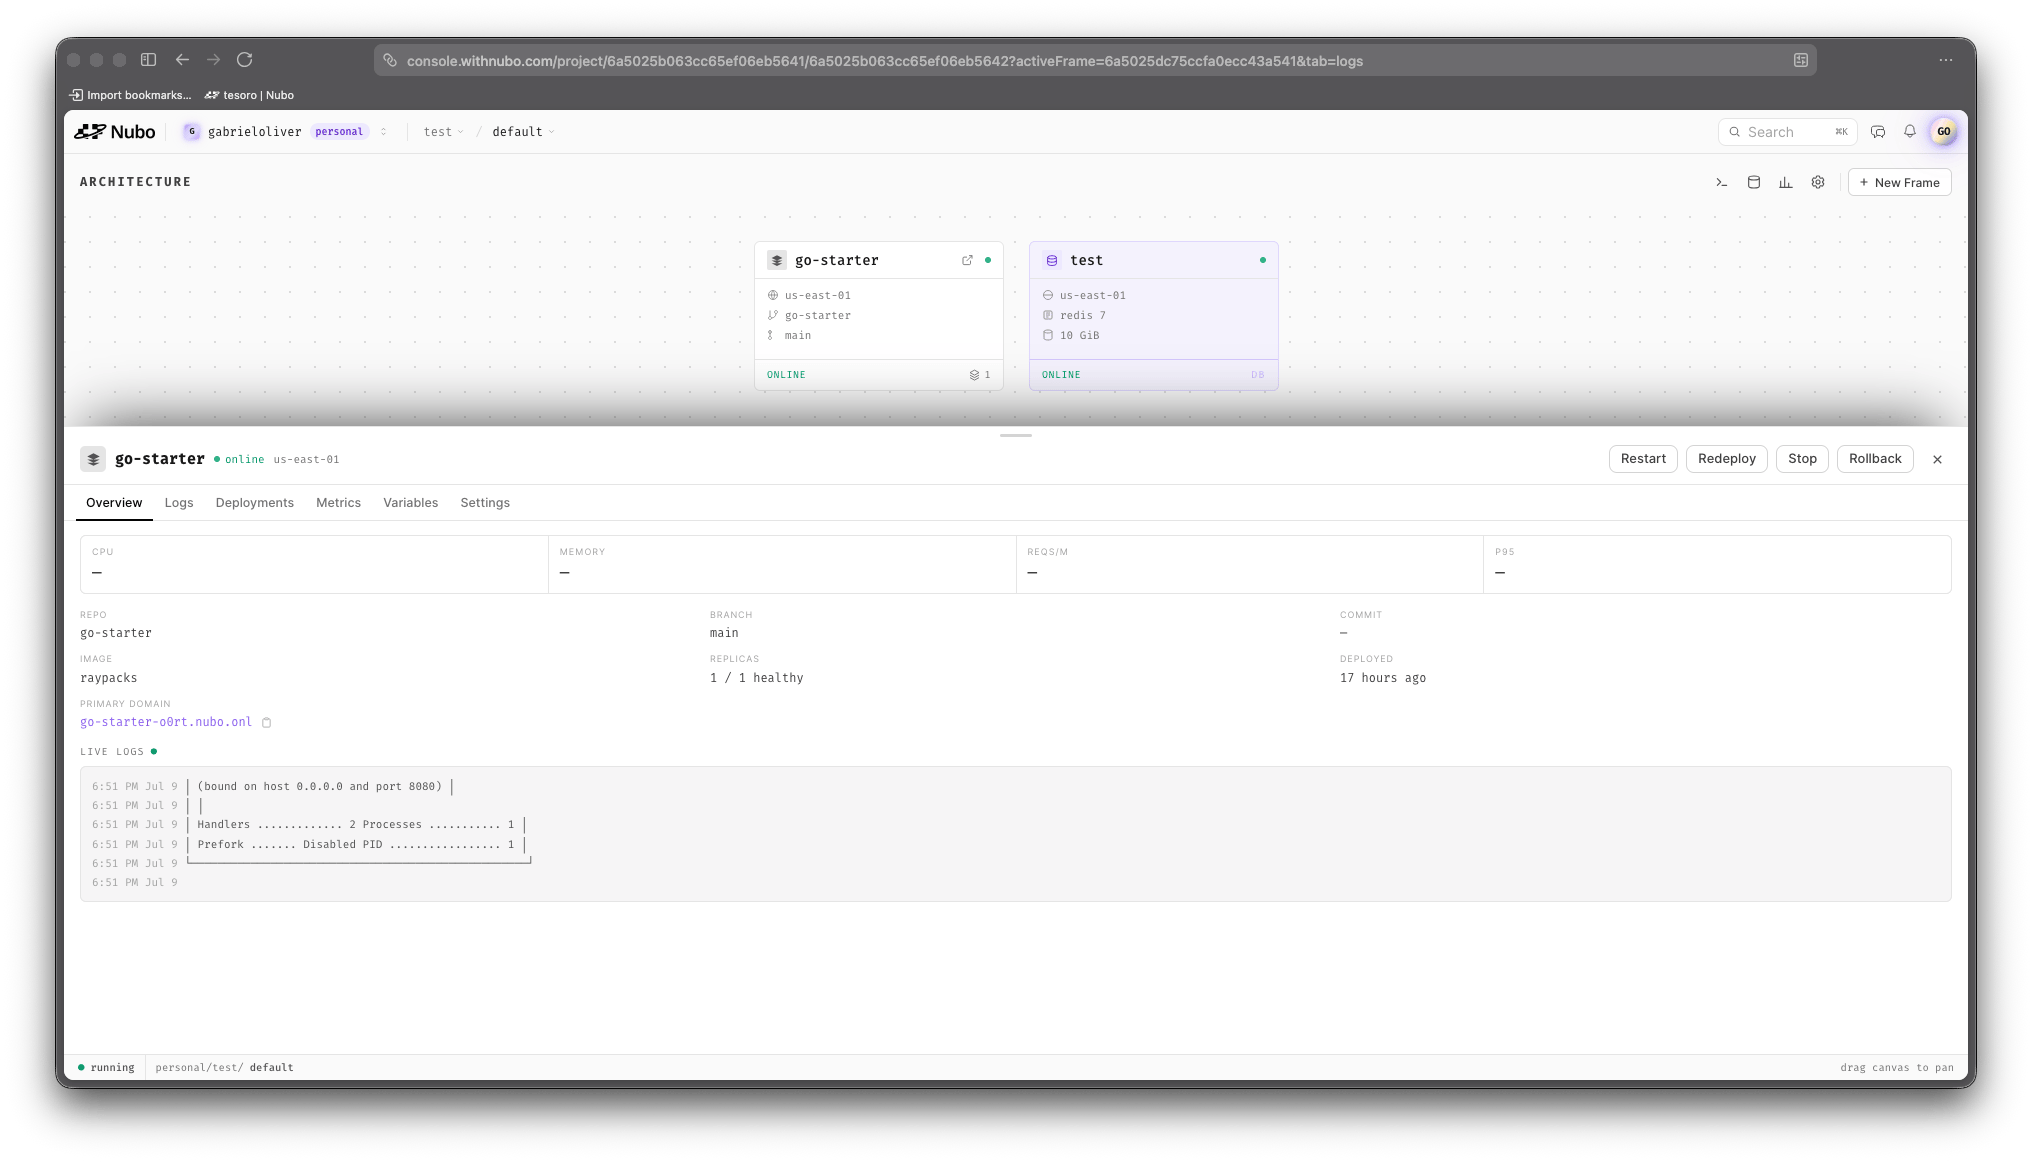Screen dimensions: 2032x1162
Task: Click the go-starter card stack icon
Action: coord(777,260)
